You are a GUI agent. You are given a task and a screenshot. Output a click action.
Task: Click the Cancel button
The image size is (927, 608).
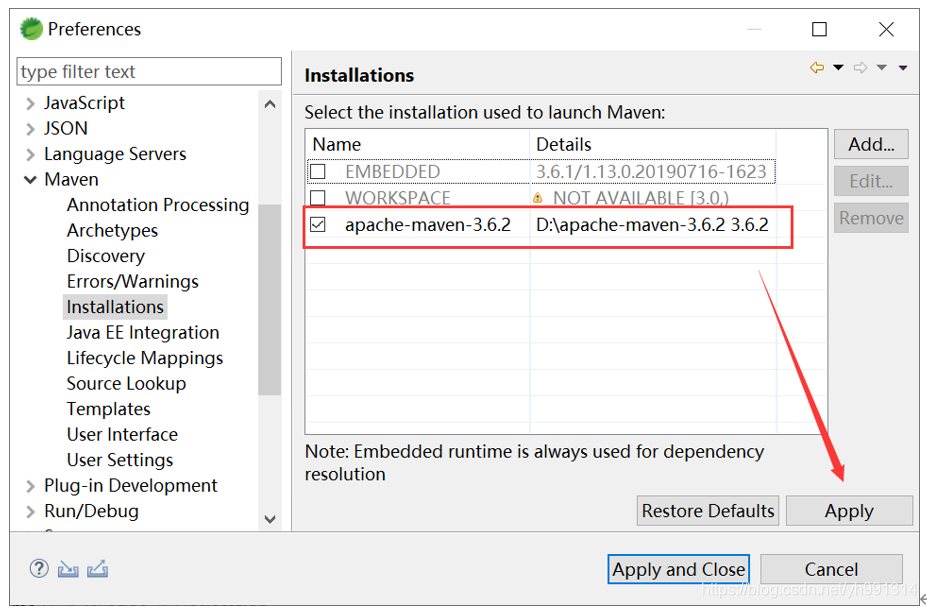tap(831, 569)
